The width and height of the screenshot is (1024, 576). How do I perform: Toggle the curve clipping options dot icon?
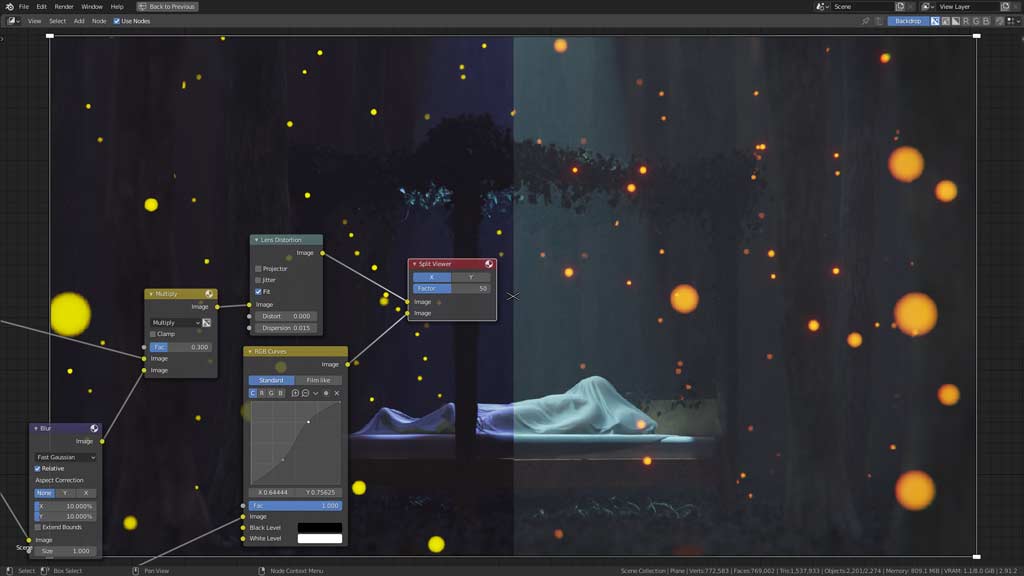(326, 393)
